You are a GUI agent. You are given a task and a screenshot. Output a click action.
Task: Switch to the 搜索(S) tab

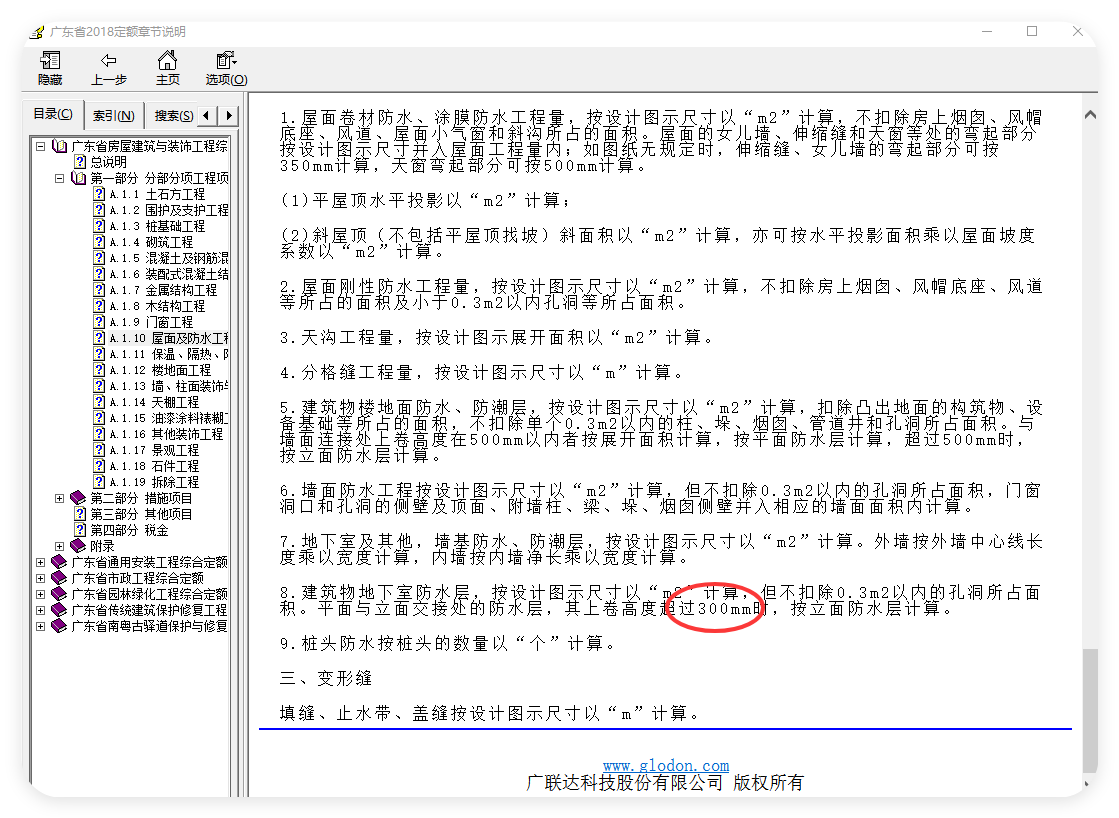tap(173, 116)
